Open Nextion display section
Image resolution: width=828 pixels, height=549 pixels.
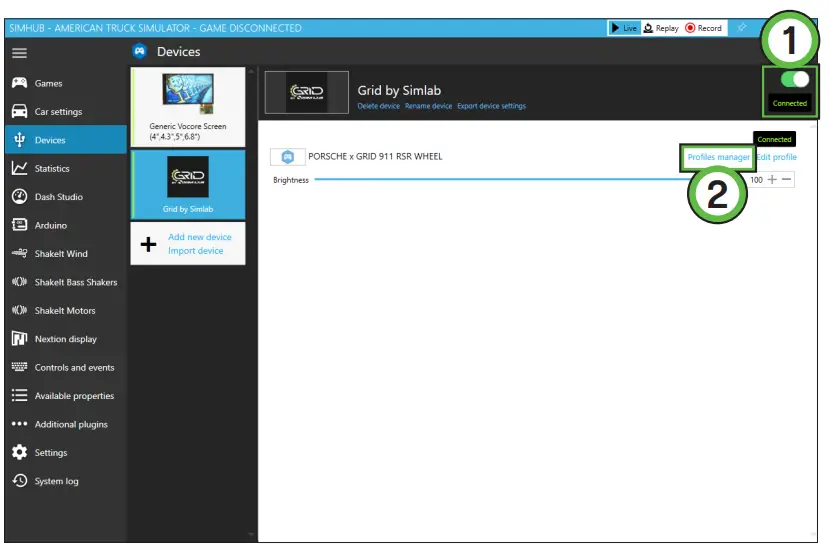65,338
